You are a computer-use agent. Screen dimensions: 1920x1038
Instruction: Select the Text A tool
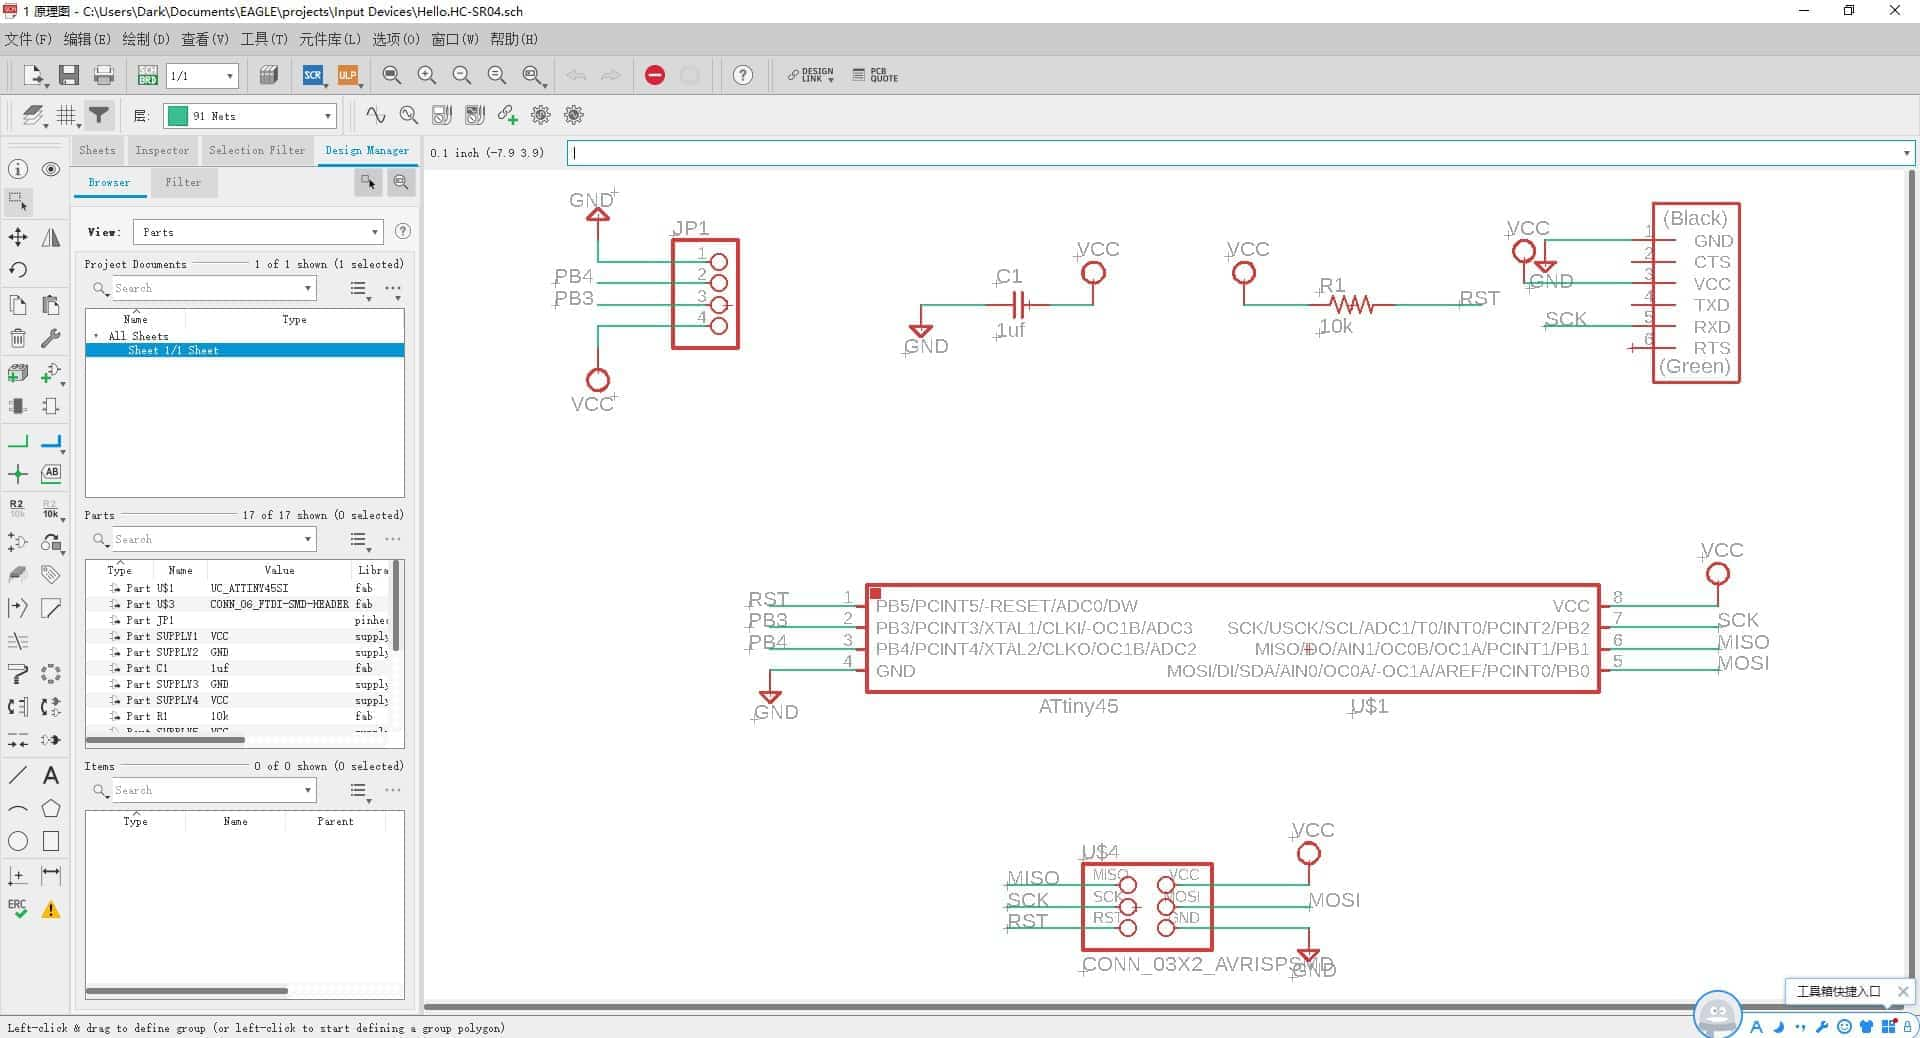(51, 775)
